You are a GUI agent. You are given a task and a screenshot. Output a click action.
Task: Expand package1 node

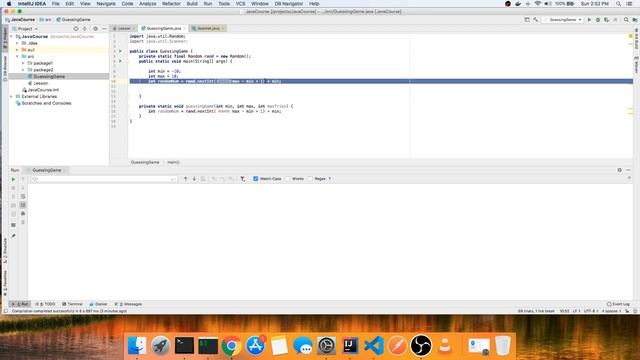pyautogui.click(x=23, y=63)
